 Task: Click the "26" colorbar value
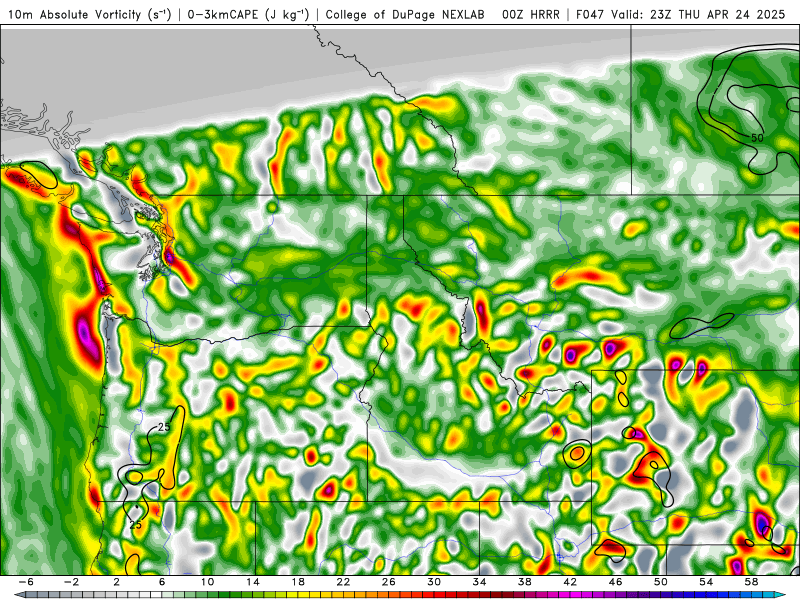click(x=389, y=582)
